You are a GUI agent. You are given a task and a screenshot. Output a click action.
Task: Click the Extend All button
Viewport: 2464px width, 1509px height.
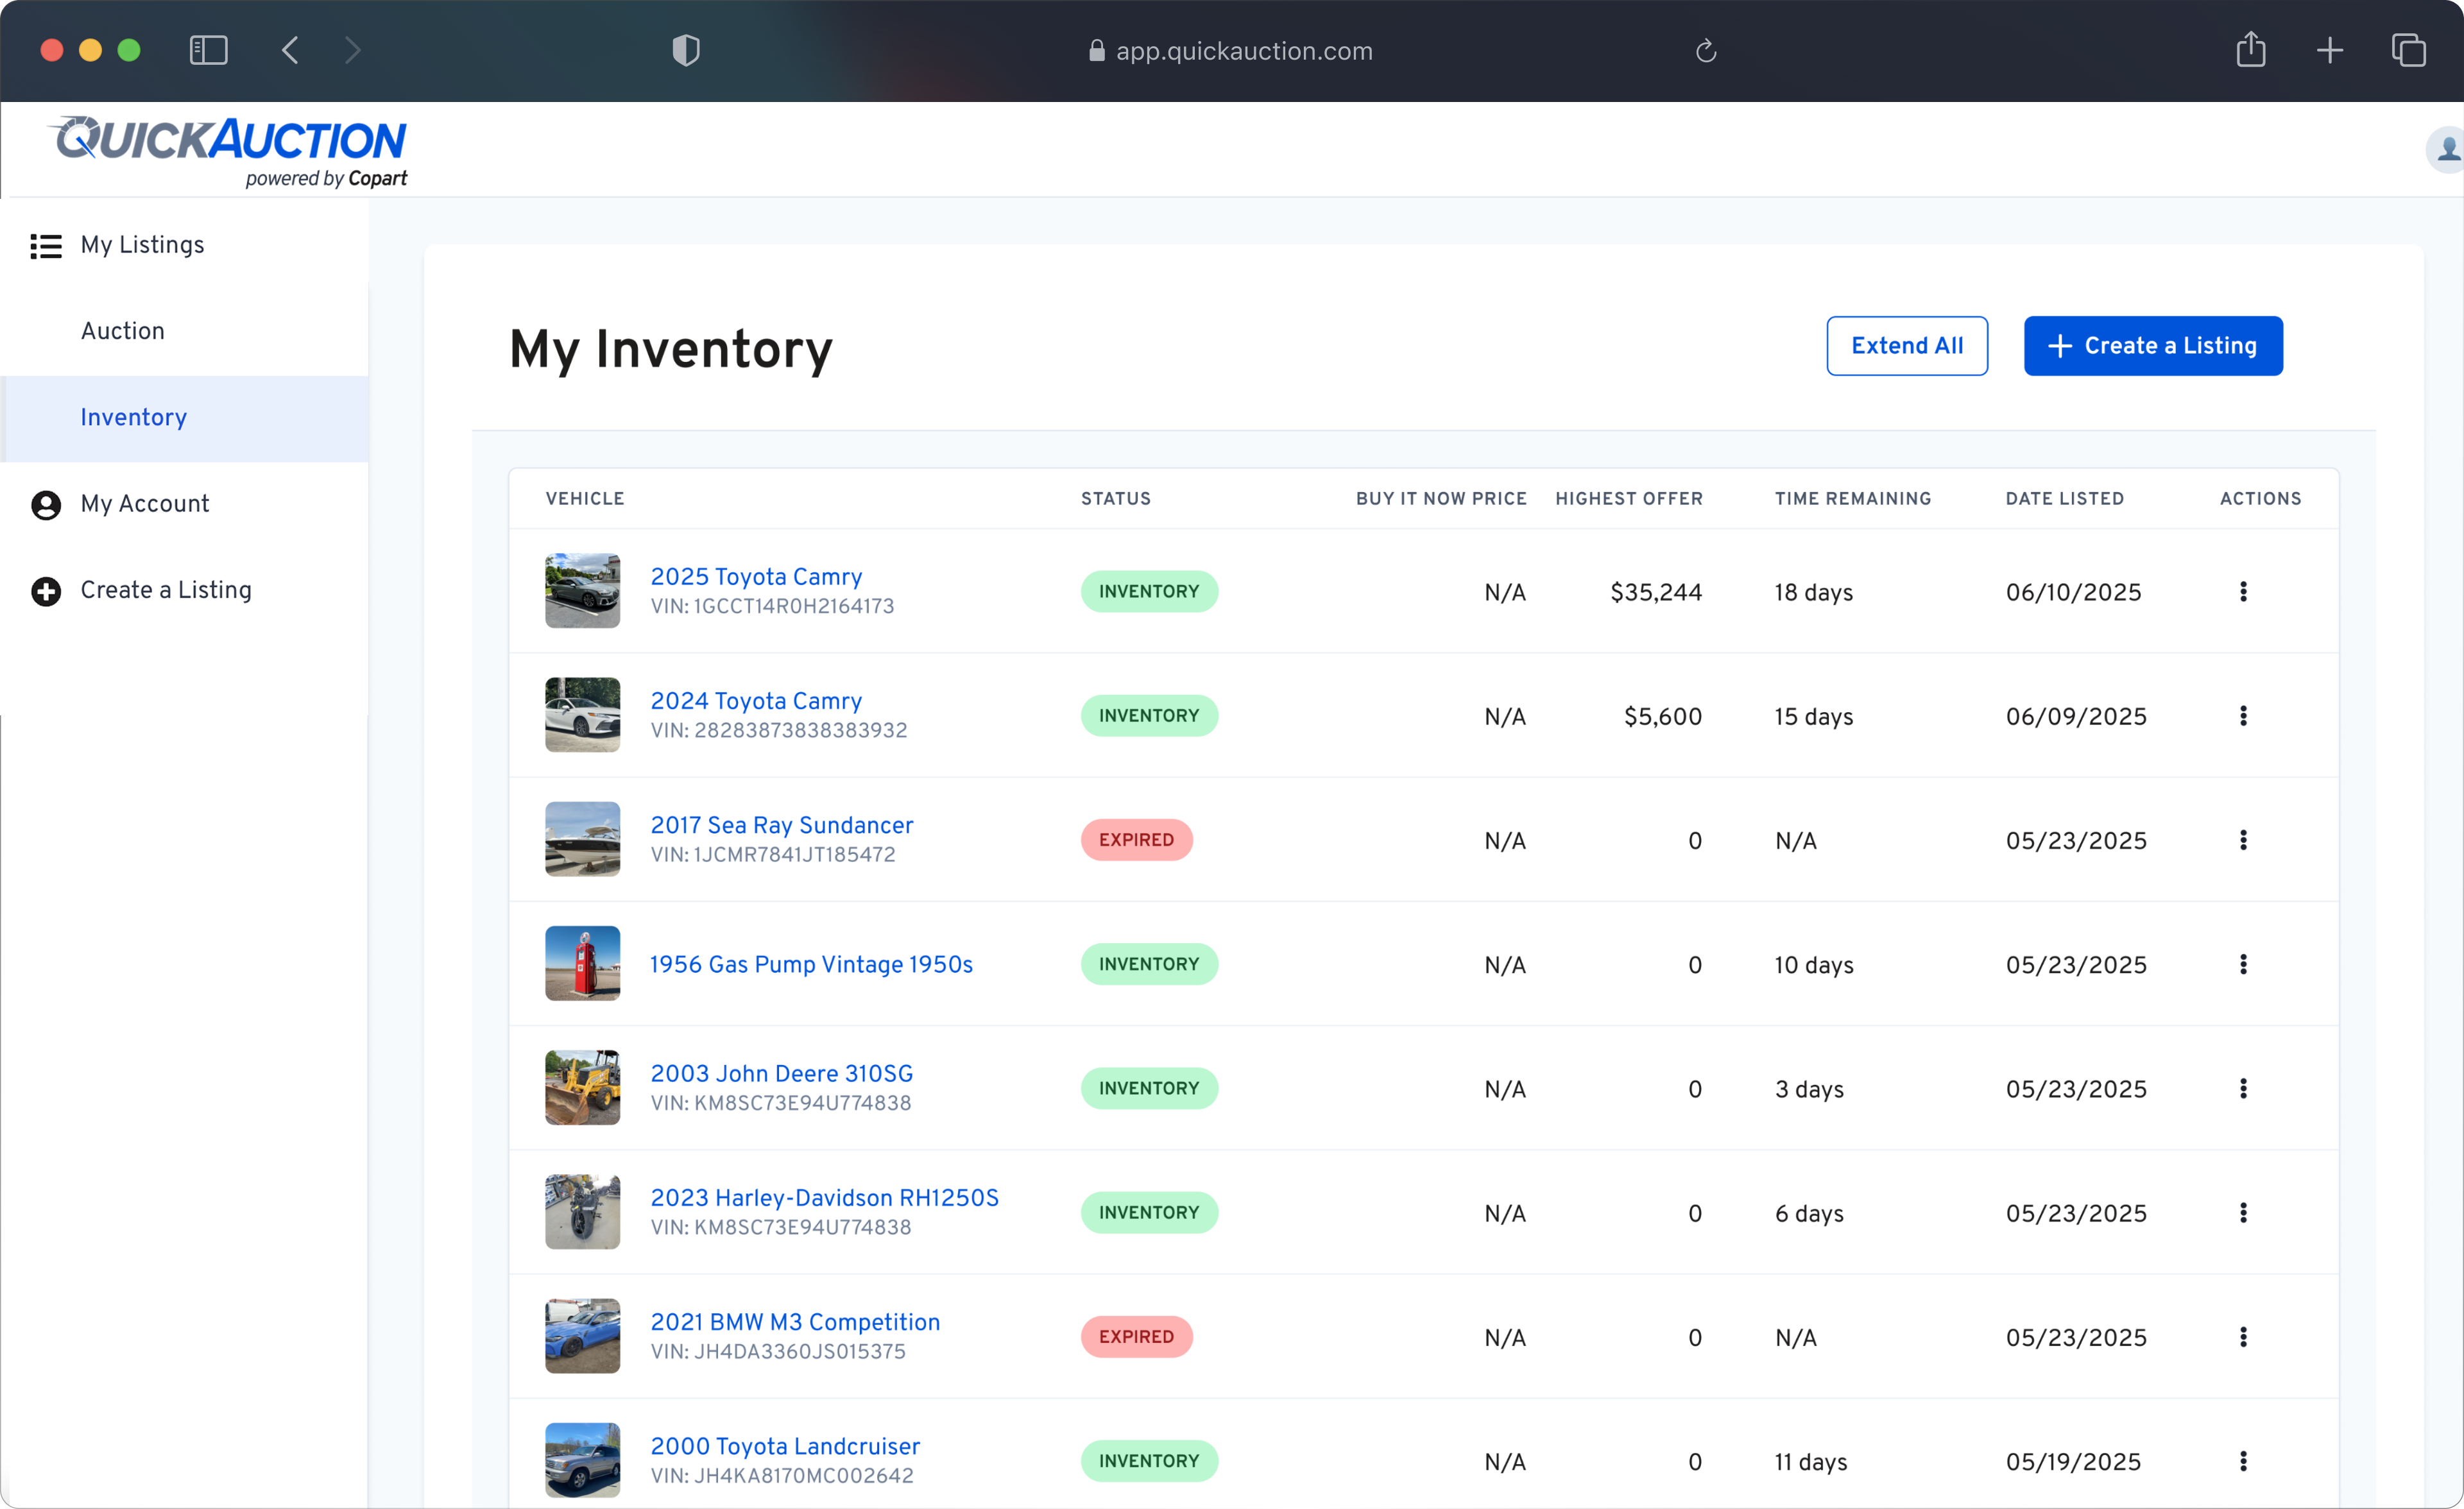(x=1906, y=346)
